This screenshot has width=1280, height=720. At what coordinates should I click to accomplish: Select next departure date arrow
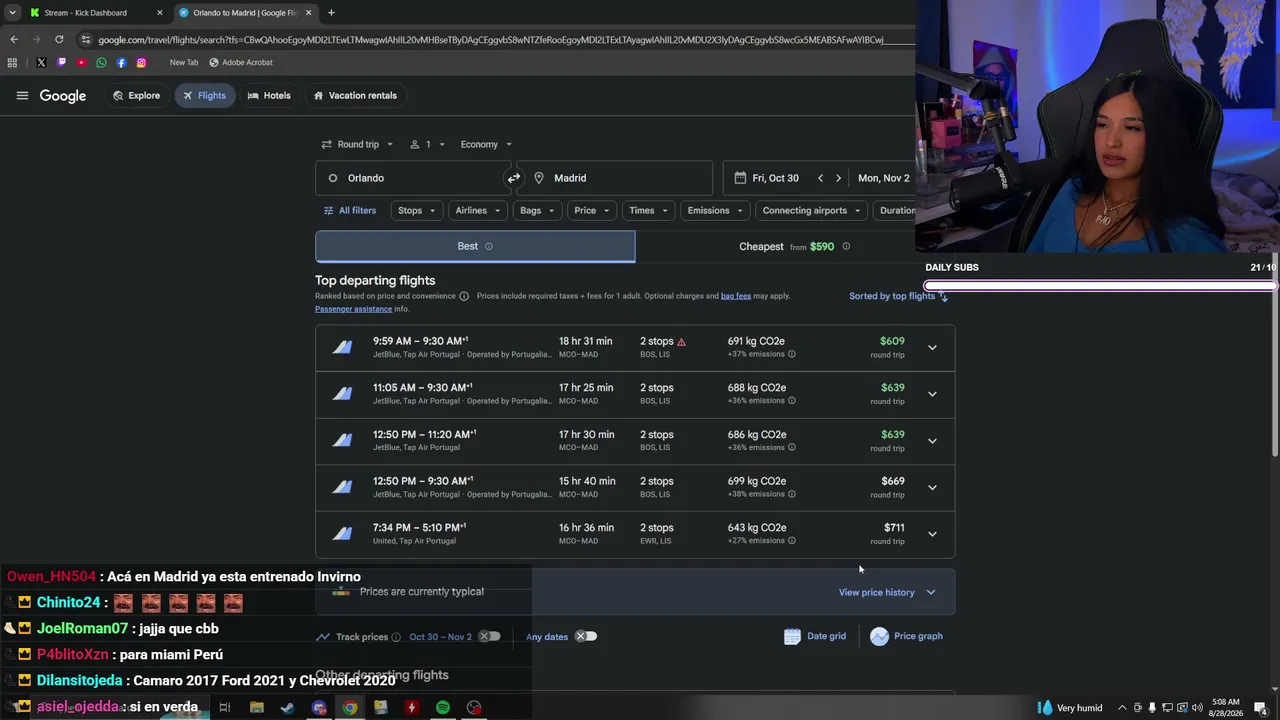(x=838, y=178)
